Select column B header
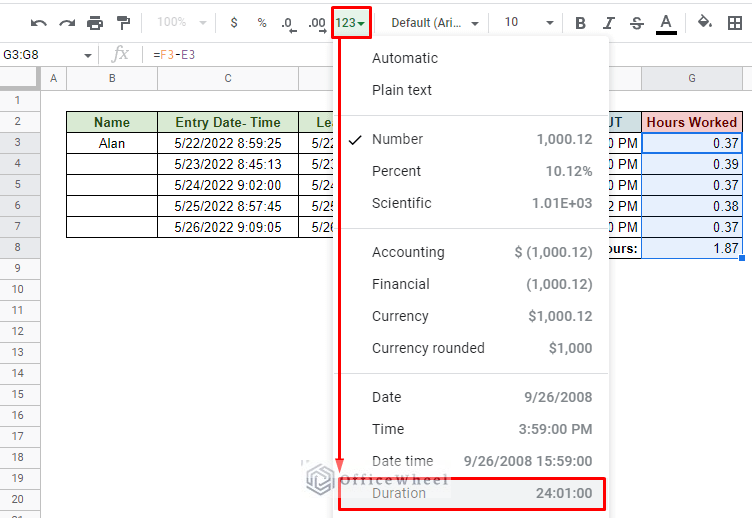 [112, 79]
